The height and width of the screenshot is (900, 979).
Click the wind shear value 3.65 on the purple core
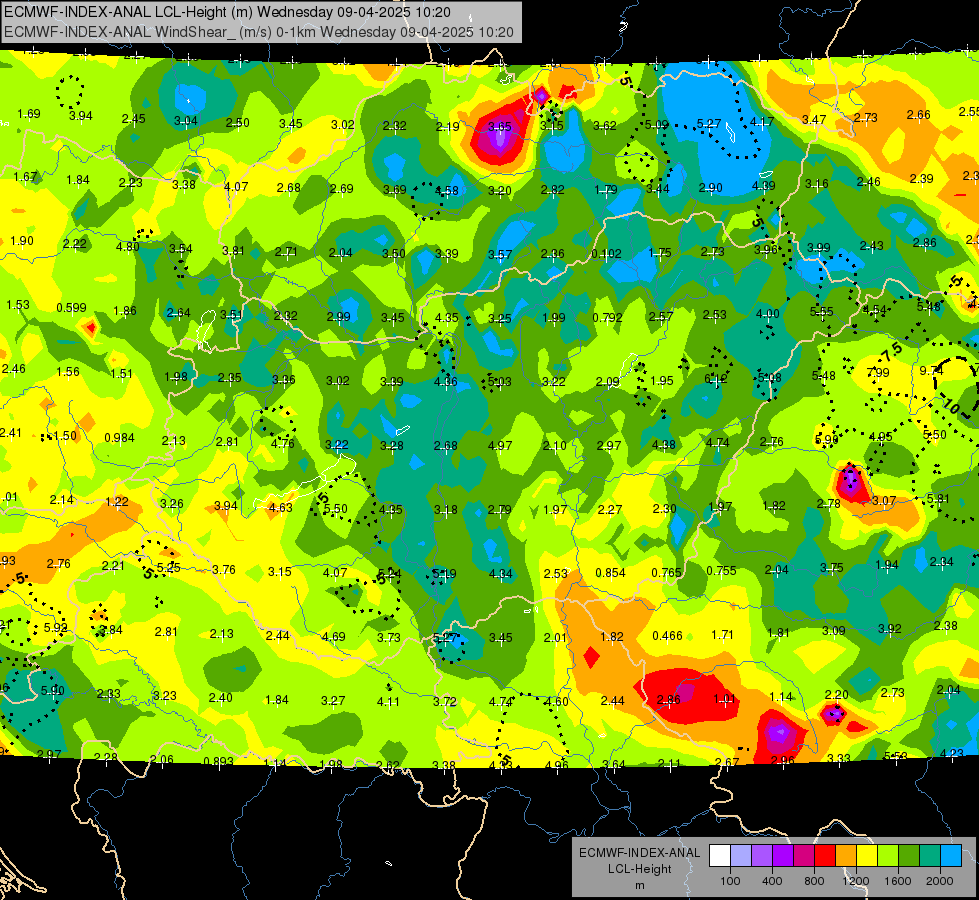coord(499,126)
